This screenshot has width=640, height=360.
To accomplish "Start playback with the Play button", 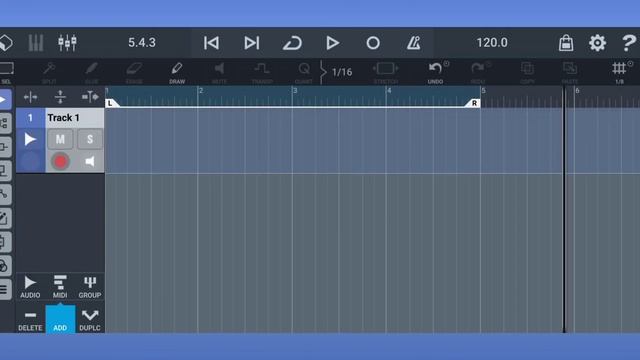I will click(333, 43).
